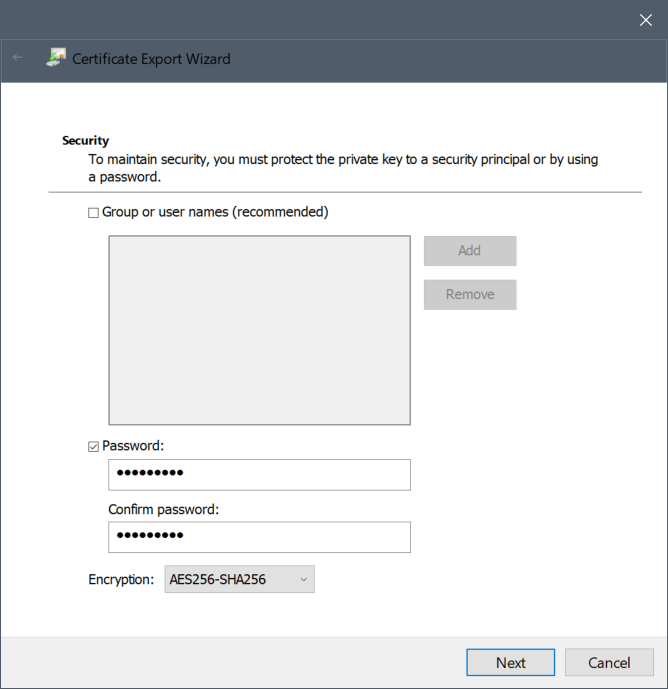
Task: Click the Certificate Export Wizard icon
Action: (x=56, y=58)
